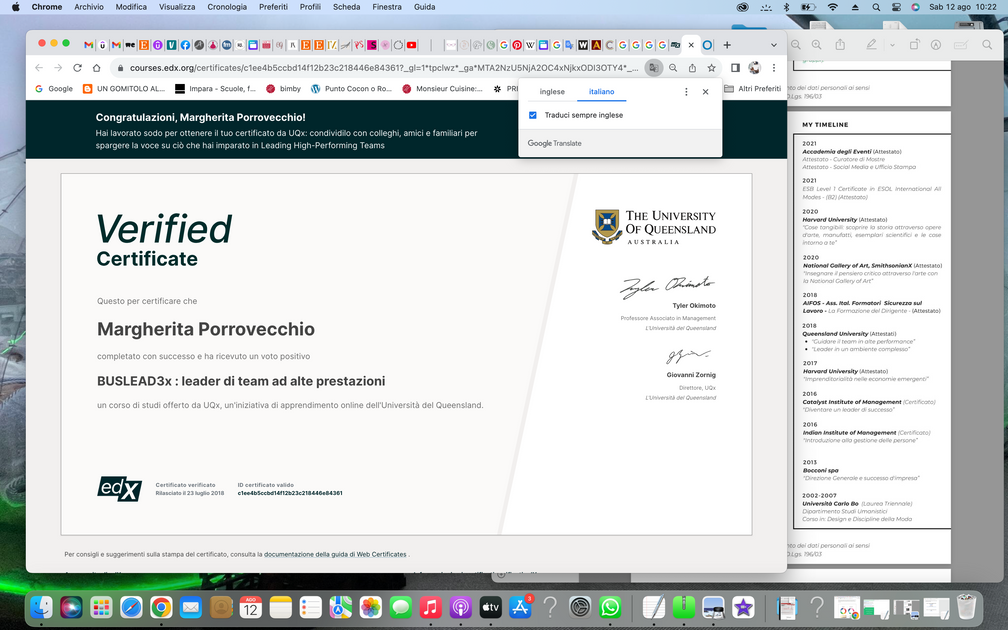Open Finder from the Dock

42,607
